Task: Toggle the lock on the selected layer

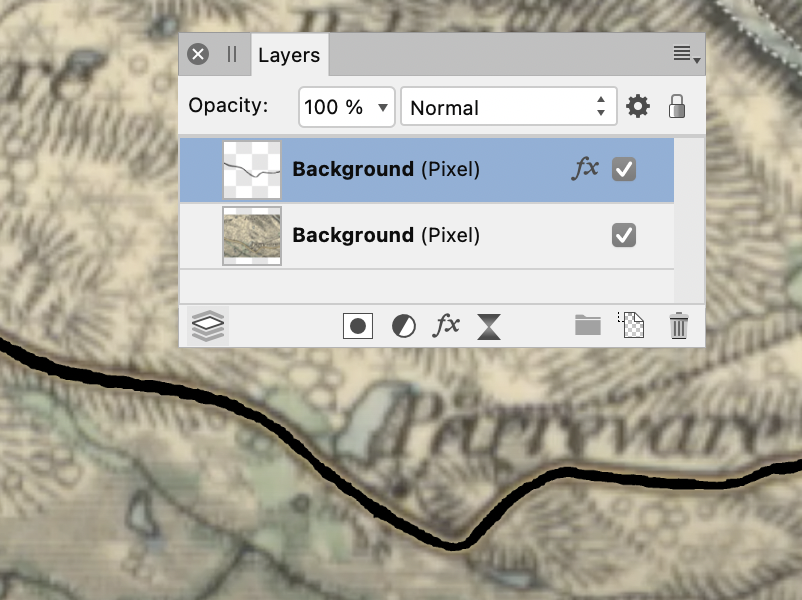Action: pos(678,106)
